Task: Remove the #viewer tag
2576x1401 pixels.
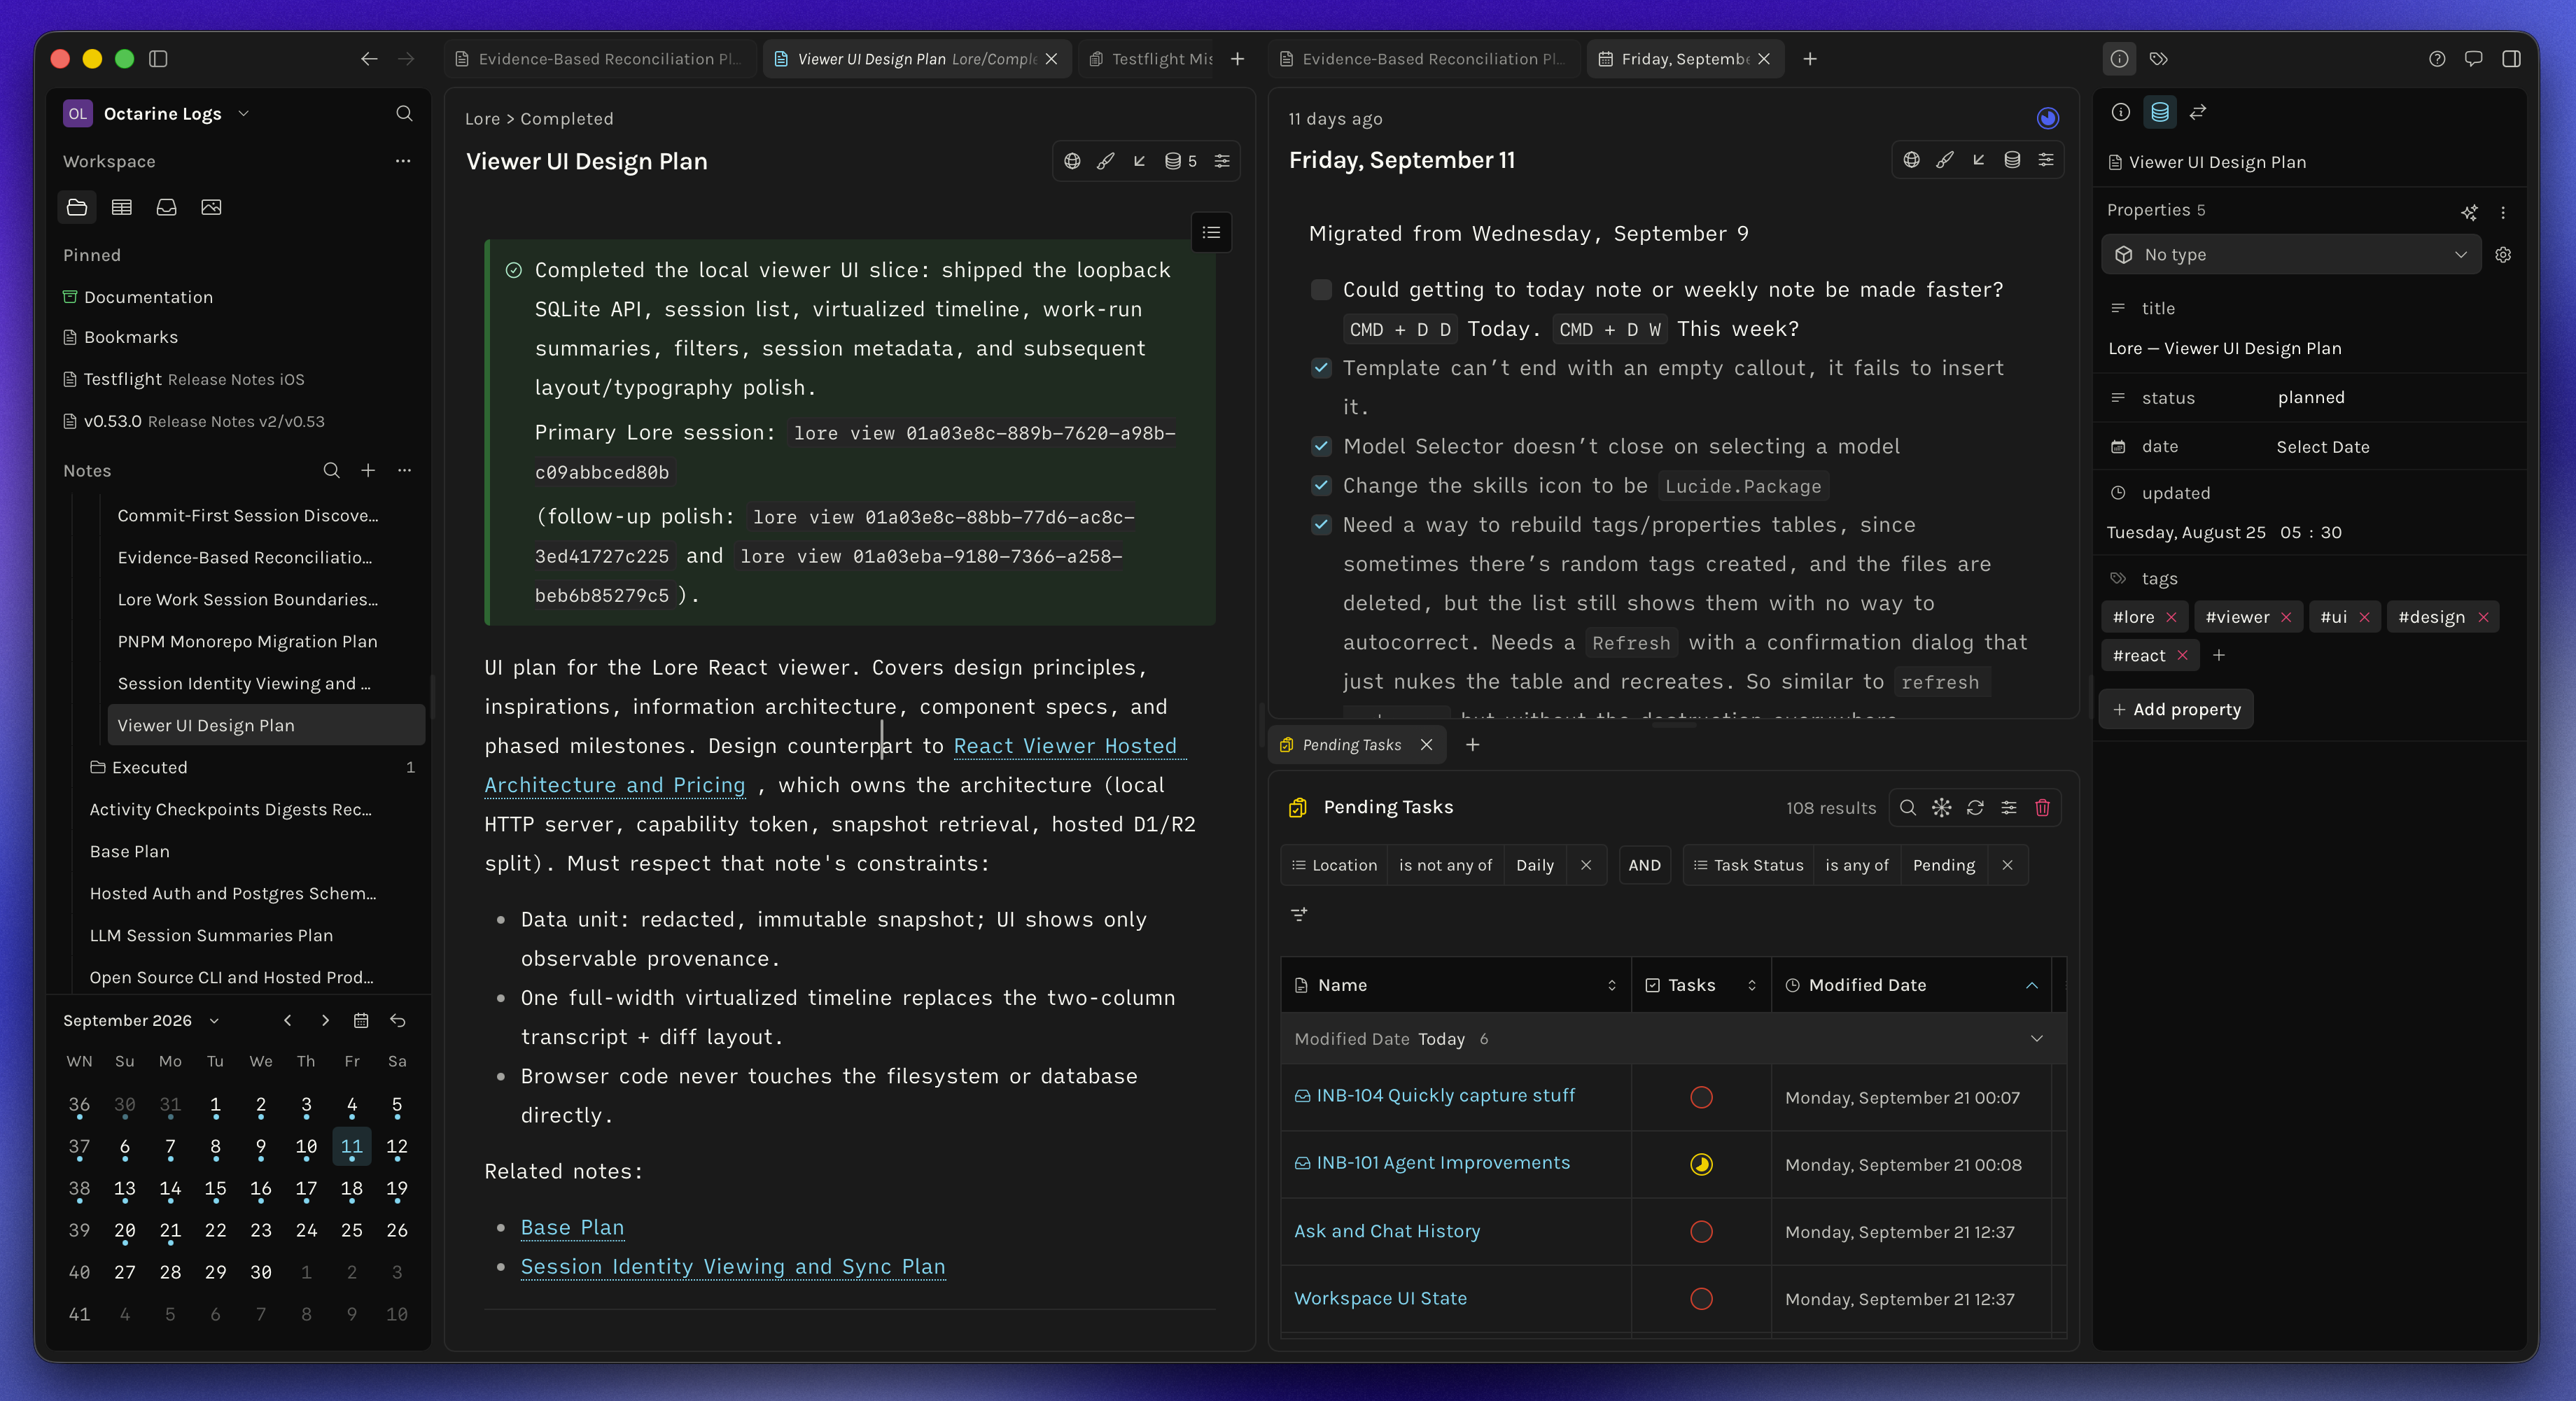Action: tap(2285, 618)
